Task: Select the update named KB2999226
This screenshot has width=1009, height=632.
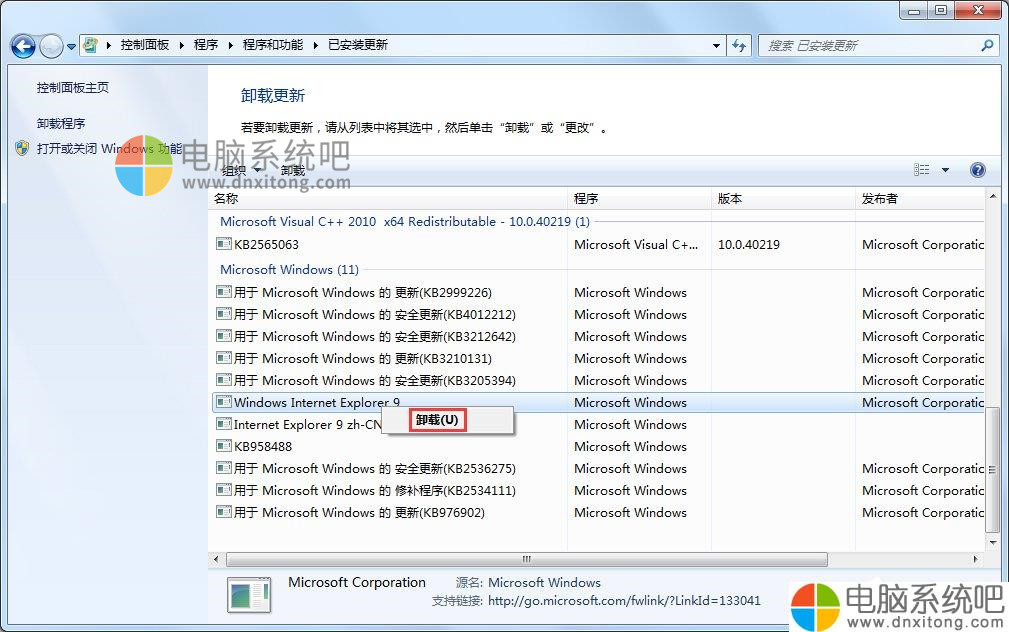Action: 363,293
